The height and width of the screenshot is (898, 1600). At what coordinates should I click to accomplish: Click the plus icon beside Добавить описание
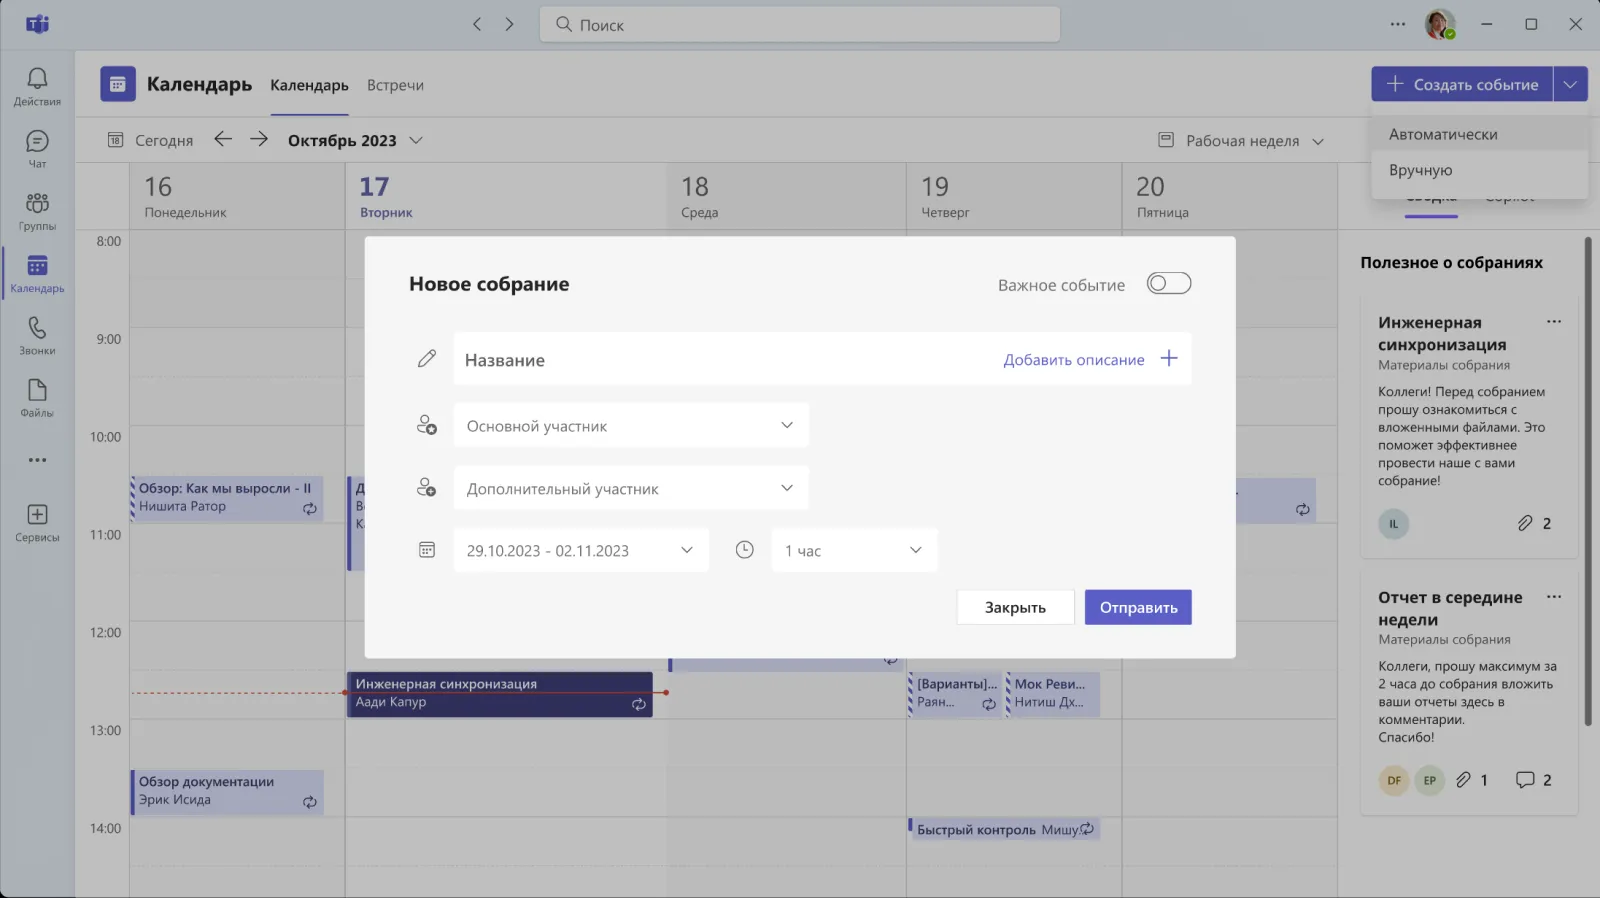(x=1169, y=358)
